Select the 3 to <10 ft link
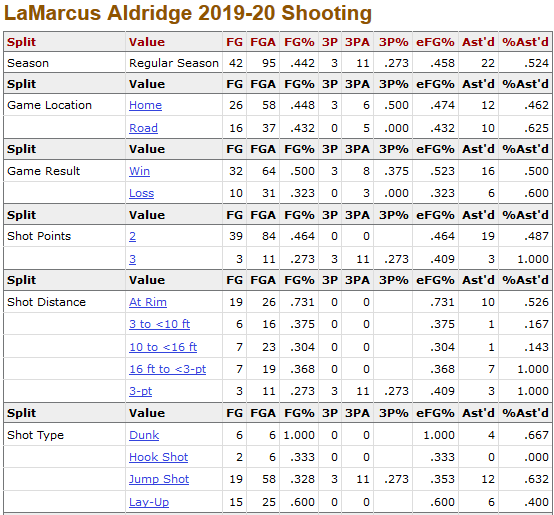This screenshot has height=515, width=554. (x=159, y=324)
